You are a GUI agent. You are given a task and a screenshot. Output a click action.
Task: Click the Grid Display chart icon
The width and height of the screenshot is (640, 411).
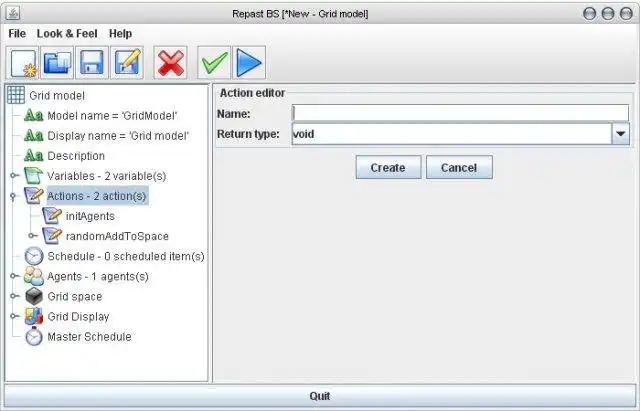click(x=33, y=316)
